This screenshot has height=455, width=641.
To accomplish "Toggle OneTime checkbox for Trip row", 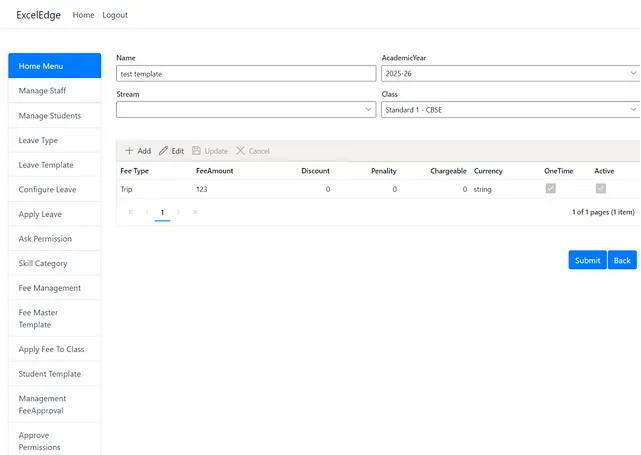I will (551, 188).
